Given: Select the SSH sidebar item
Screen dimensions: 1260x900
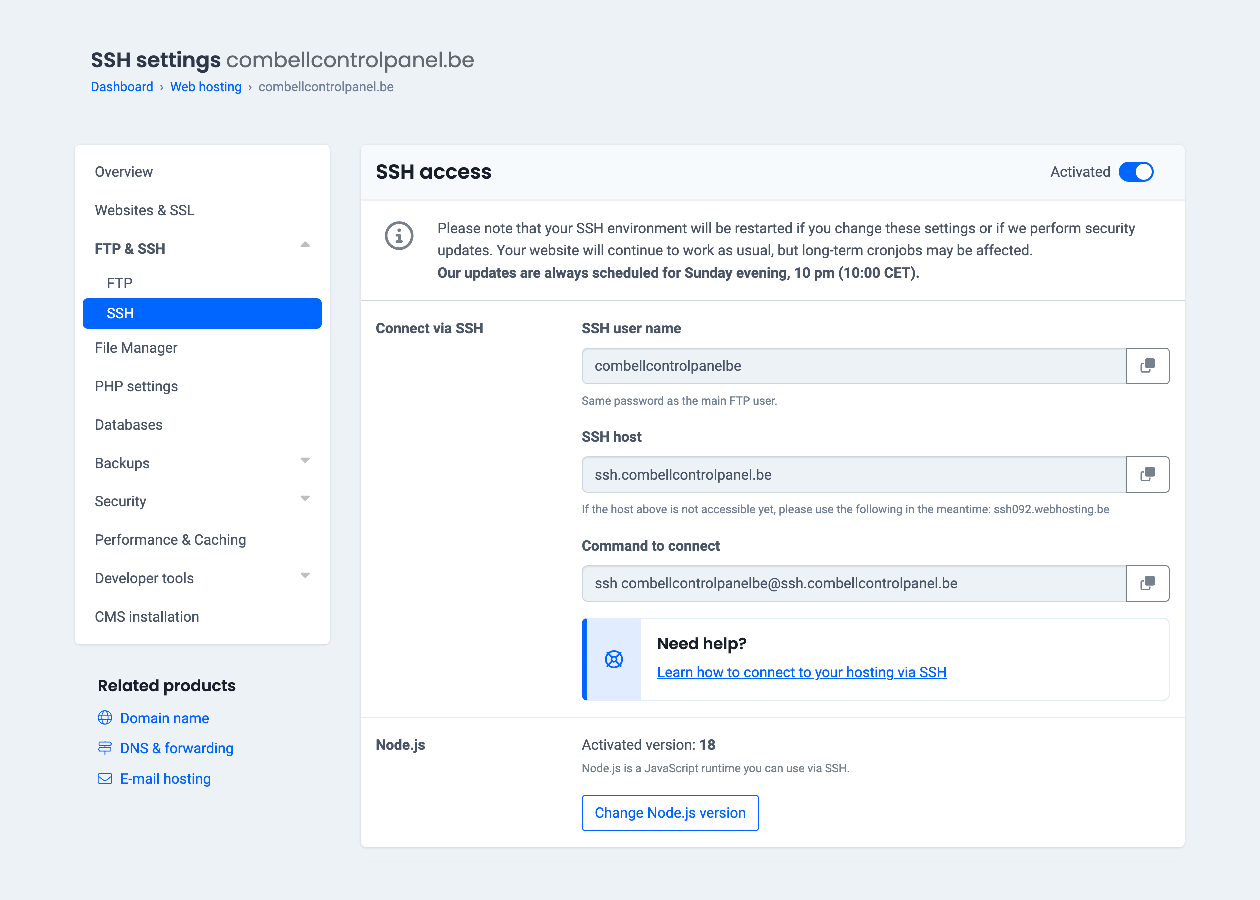Looking at the screenshot, I should point(202,313).
